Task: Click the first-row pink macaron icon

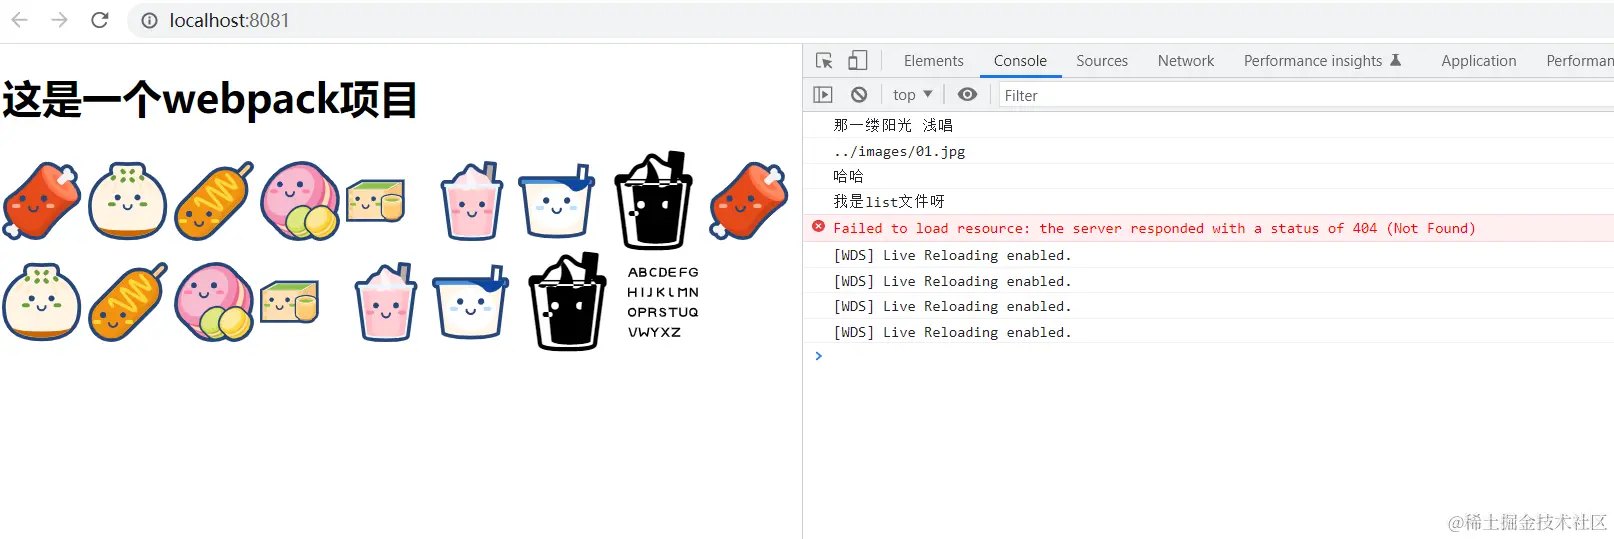Action: (300, 201)
